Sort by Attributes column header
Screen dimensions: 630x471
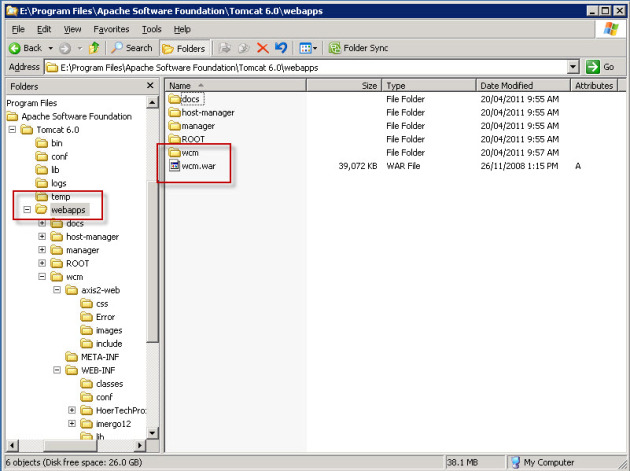(x=594, y=86)
